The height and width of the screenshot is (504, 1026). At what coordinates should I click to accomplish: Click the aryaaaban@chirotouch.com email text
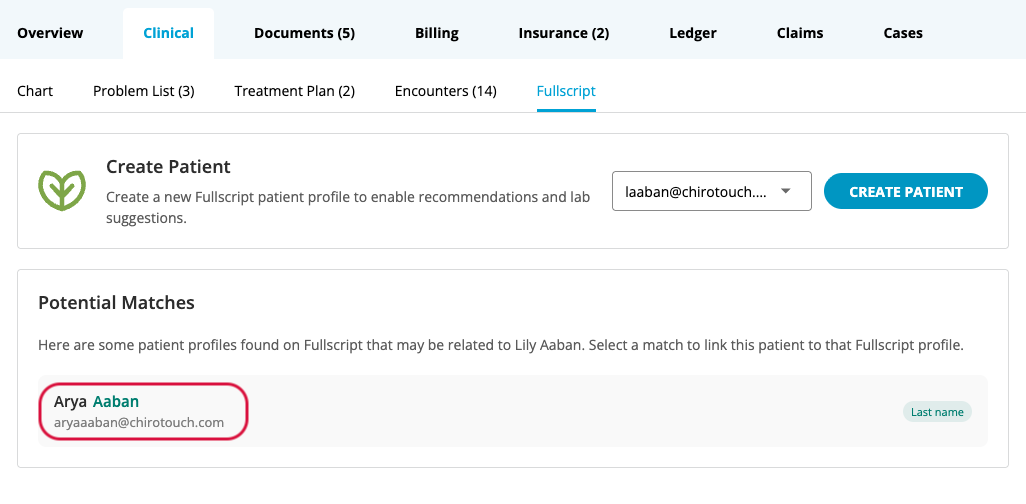139,423
